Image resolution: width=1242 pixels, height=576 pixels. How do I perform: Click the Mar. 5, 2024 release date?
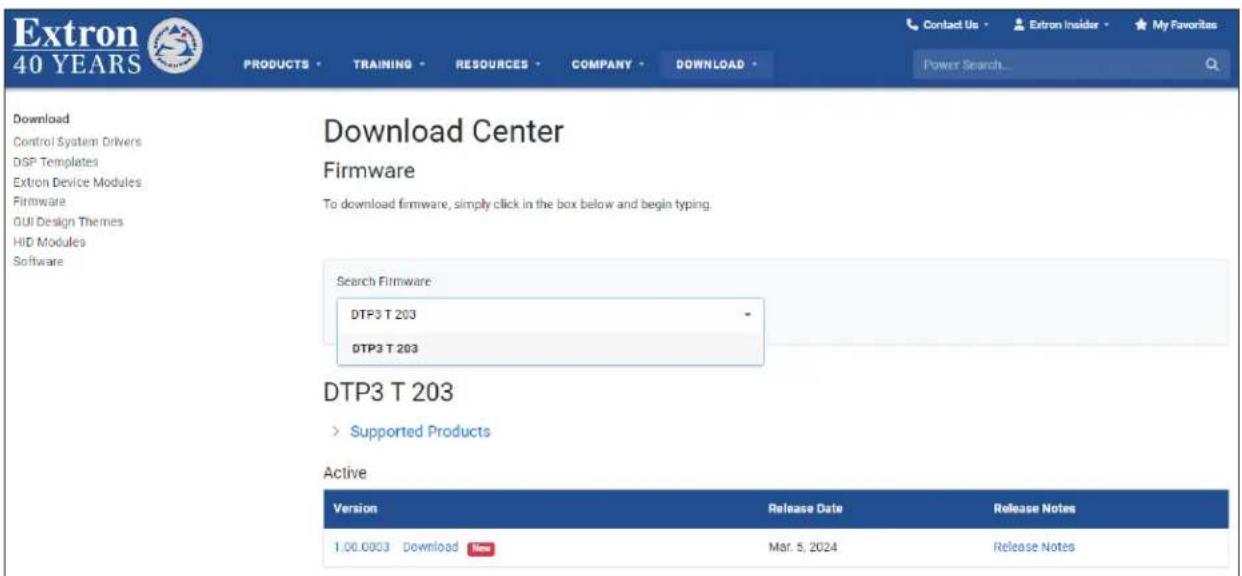coord(801,547)
